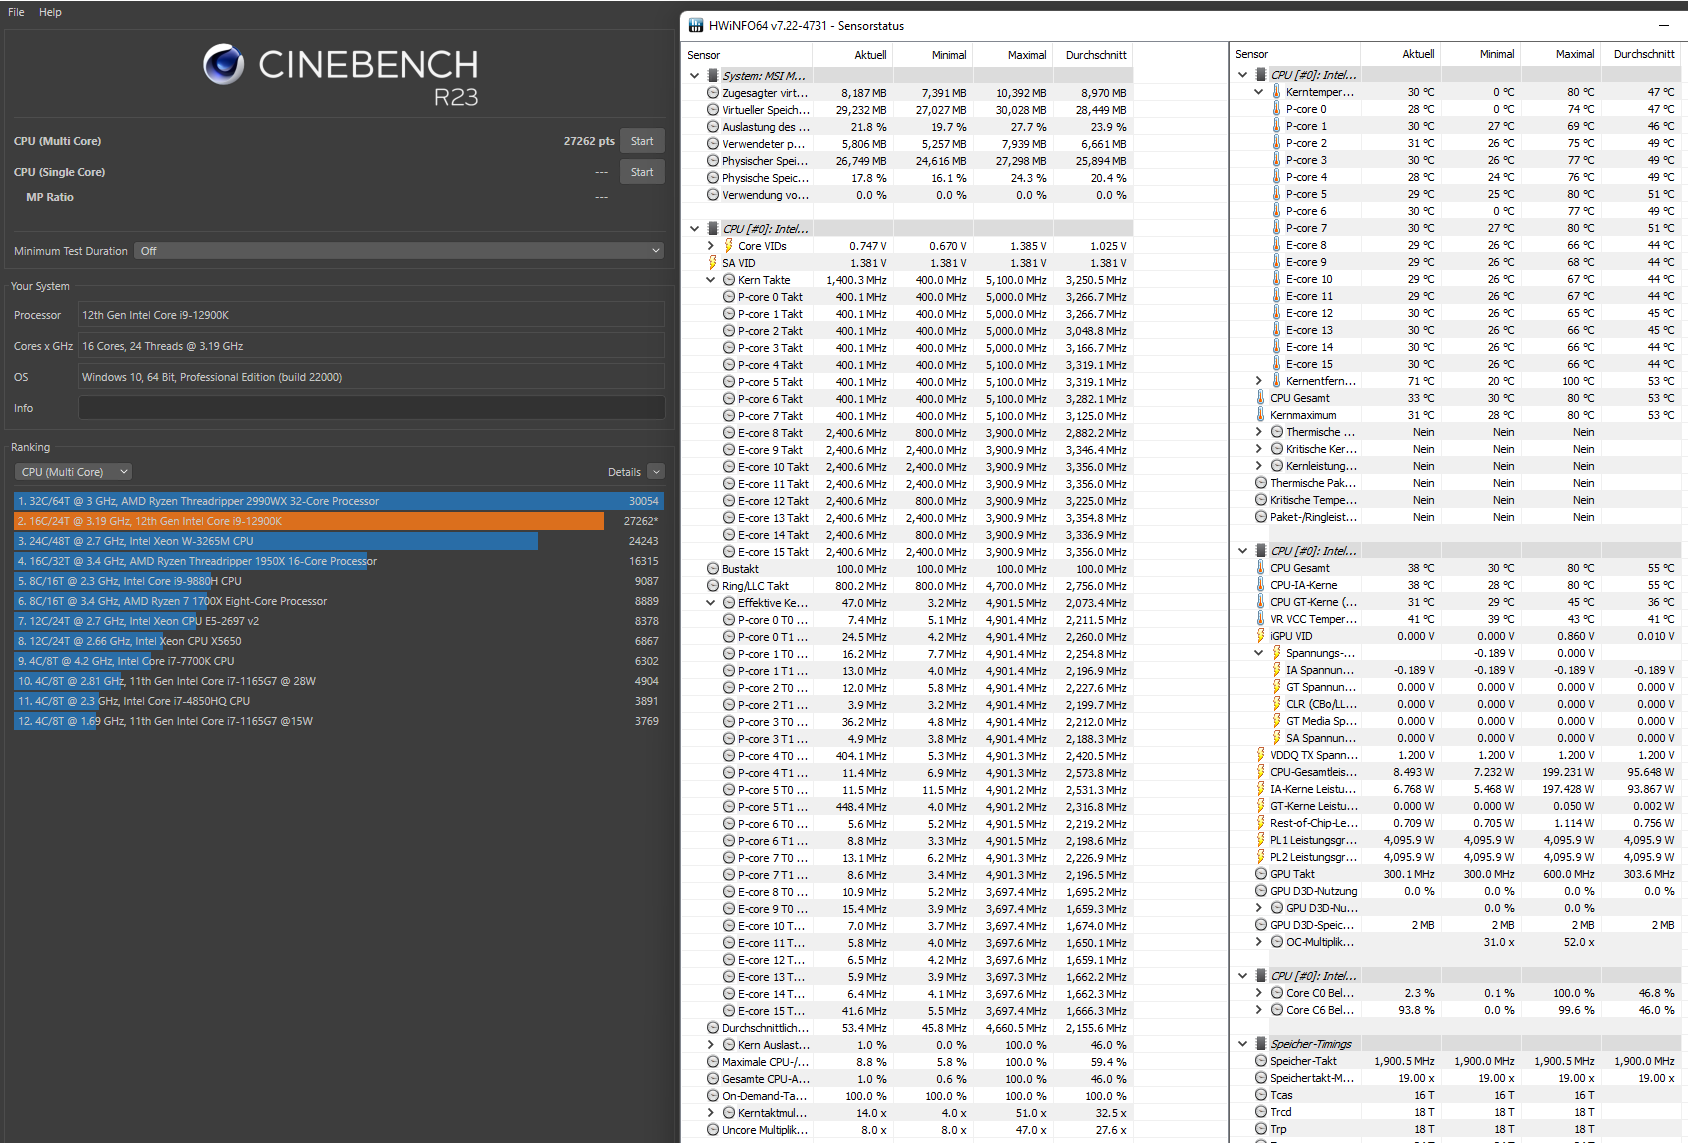
Task: Collapse the Spannungs-... tree row
Action: click(1259, 653)
